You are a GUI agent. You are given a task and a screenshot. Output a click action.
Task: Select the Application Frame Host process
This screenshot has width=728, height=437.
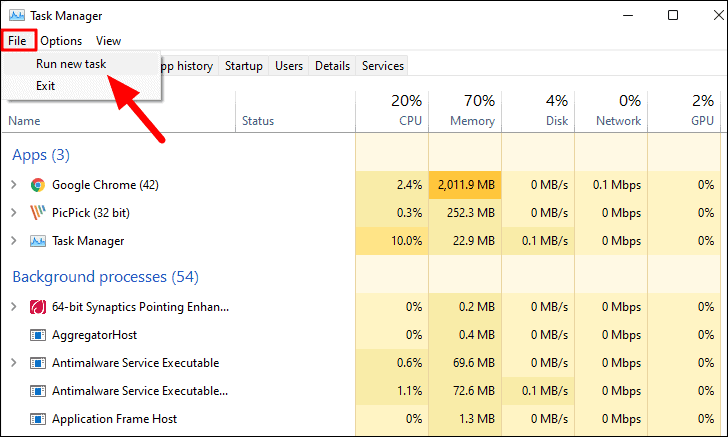pyautogui.click(x=362, y=419)
